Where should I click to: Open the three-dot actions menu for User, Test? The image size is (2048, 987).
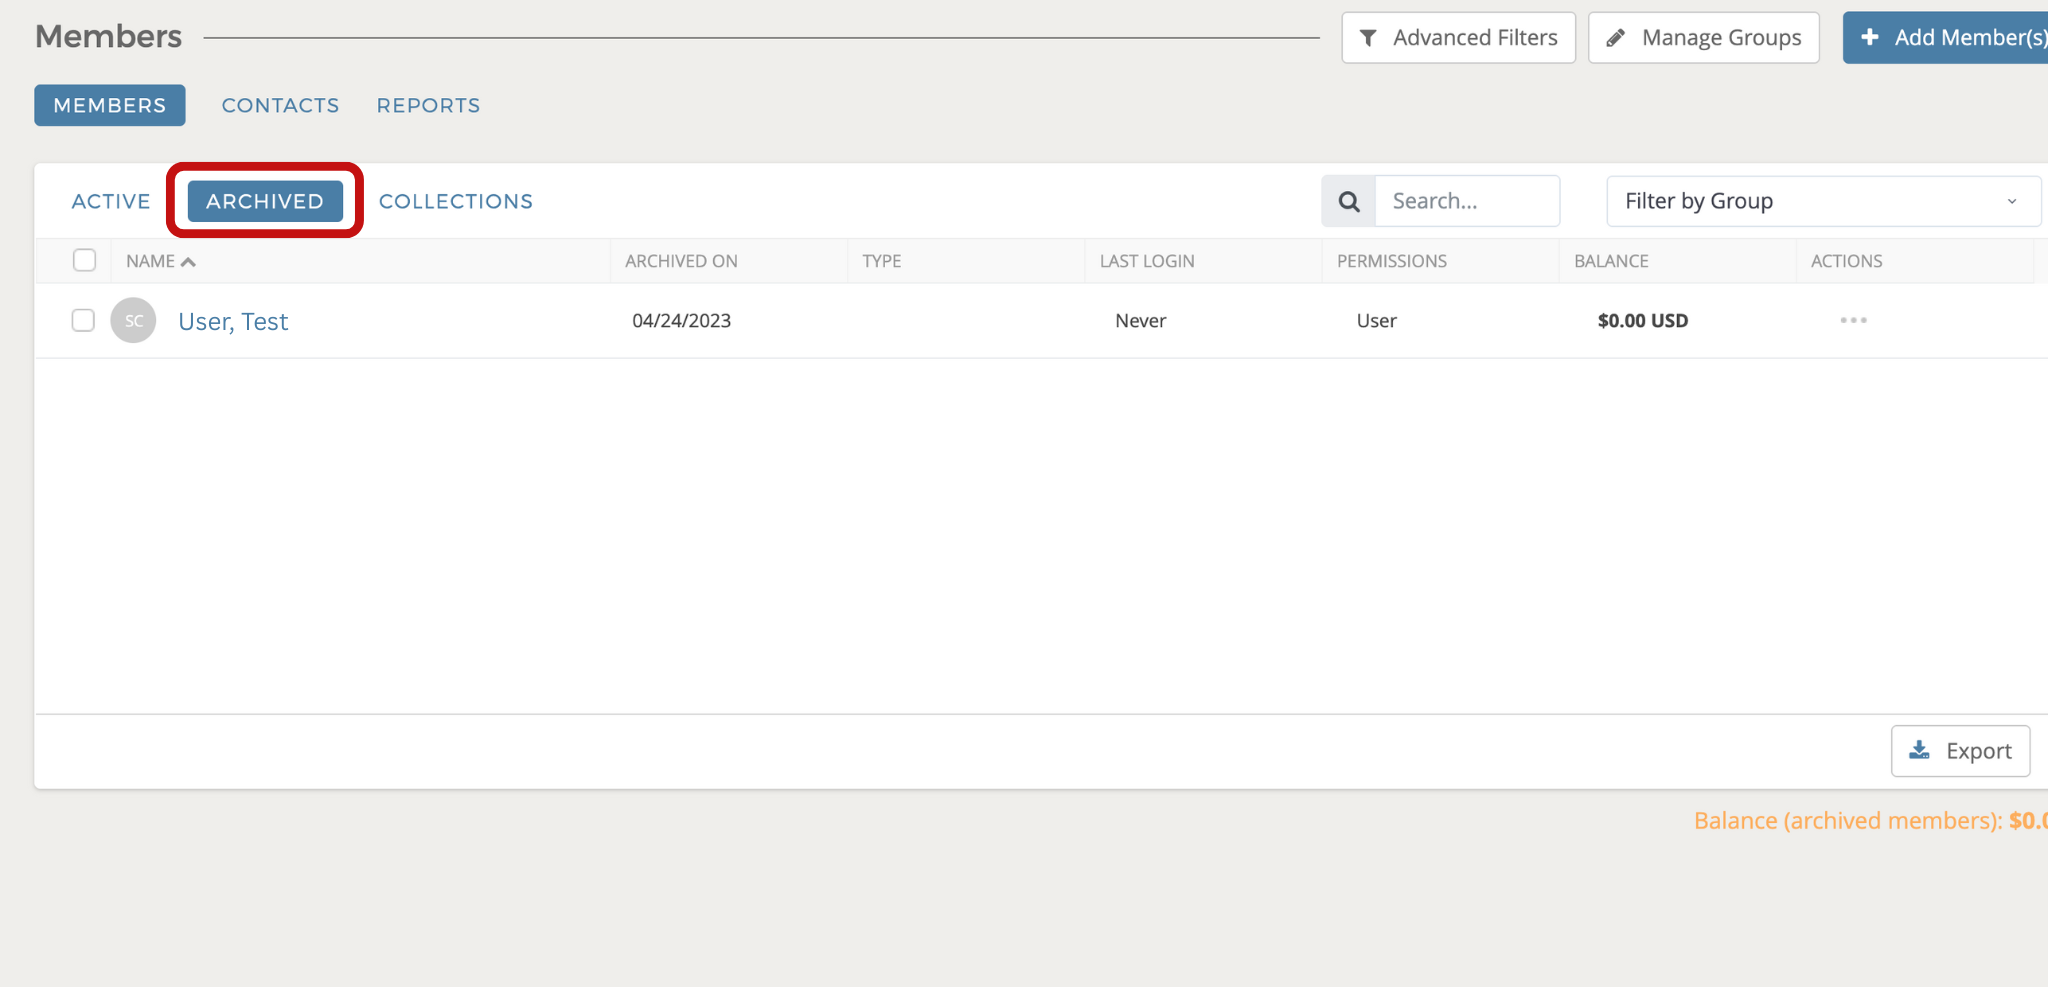[1853, 320]
